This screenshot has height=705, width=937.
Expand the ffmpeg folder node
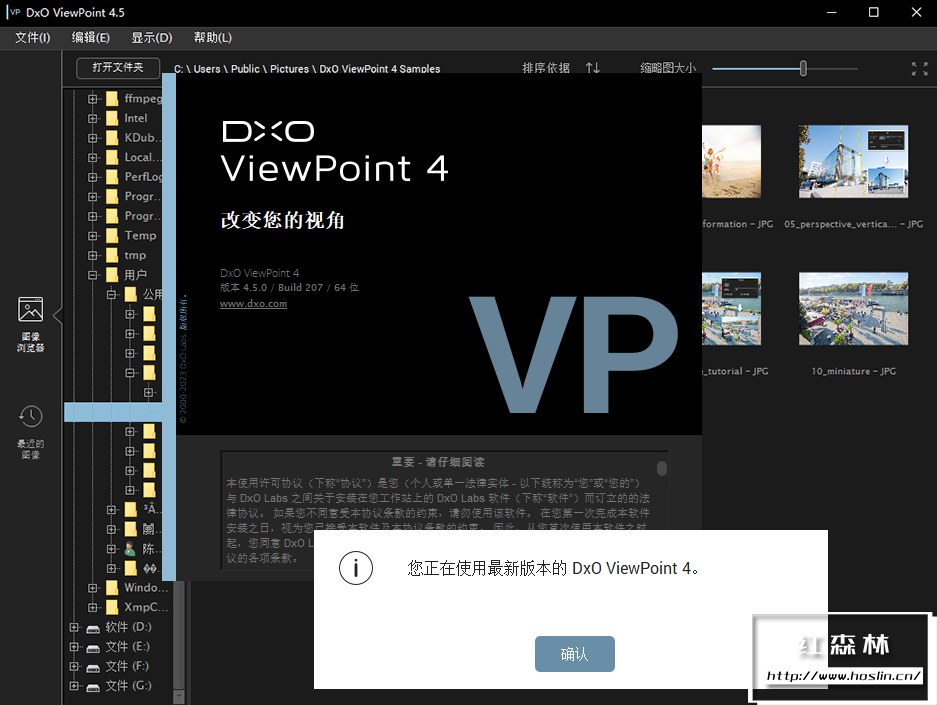pyautogui.click(x=93, y=99)
